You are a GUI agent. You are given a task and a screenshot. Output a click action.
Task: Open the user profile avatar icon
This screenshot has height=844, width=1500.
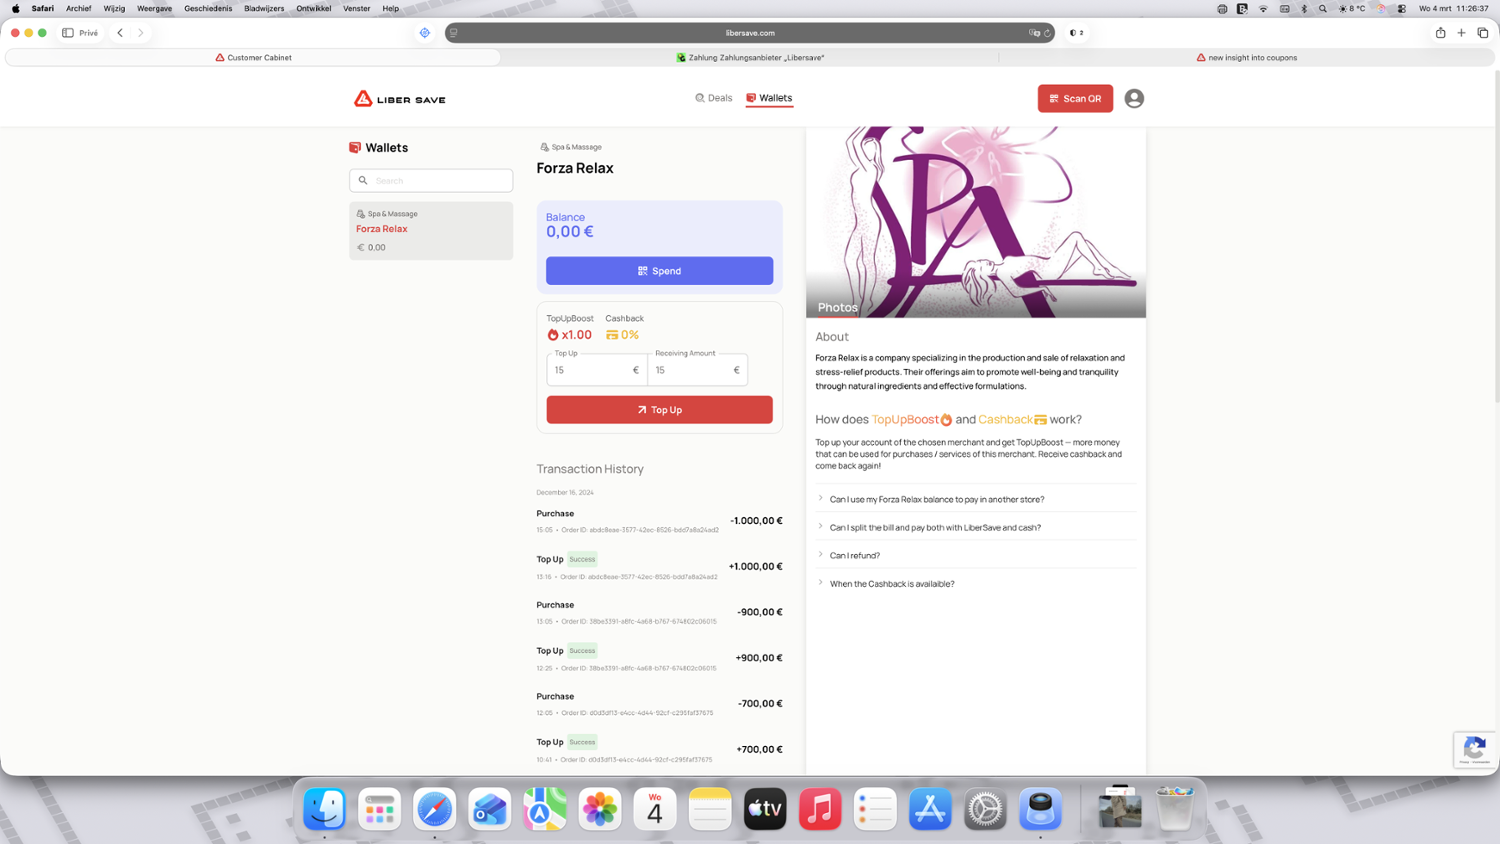click(x=1133, y=99)
